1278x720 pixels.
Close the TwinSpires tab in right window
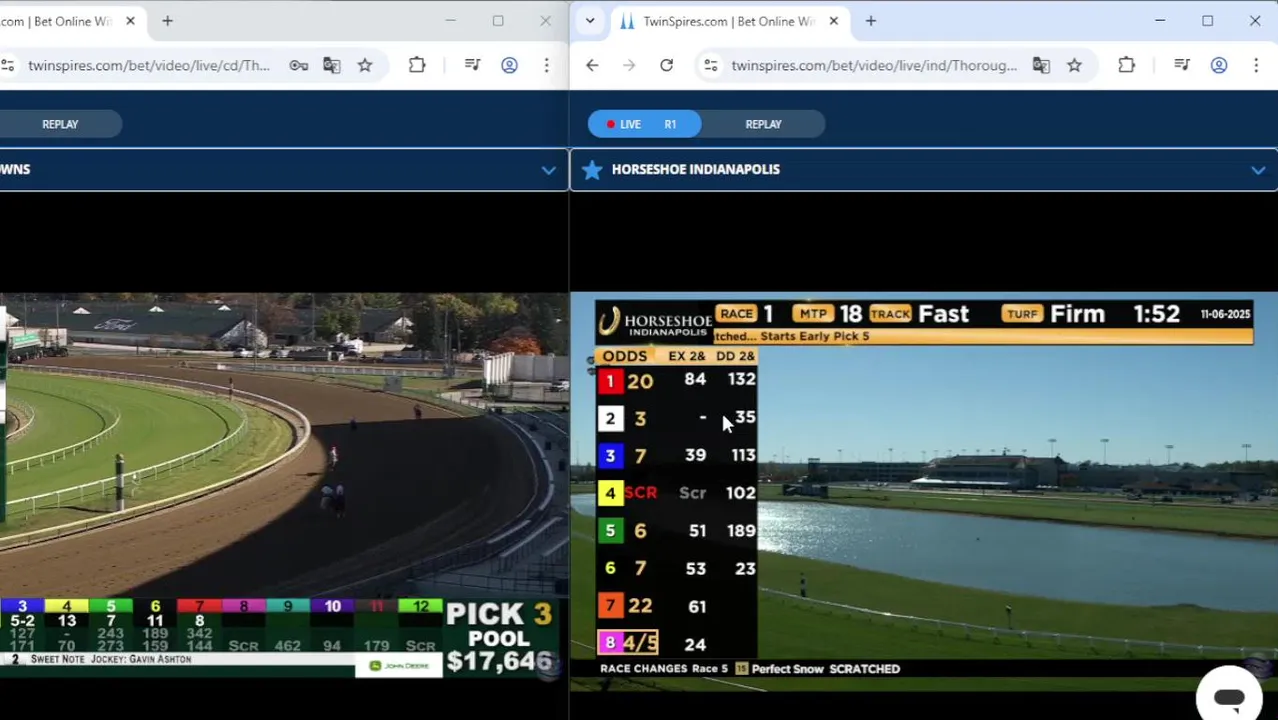coord(833,21)
